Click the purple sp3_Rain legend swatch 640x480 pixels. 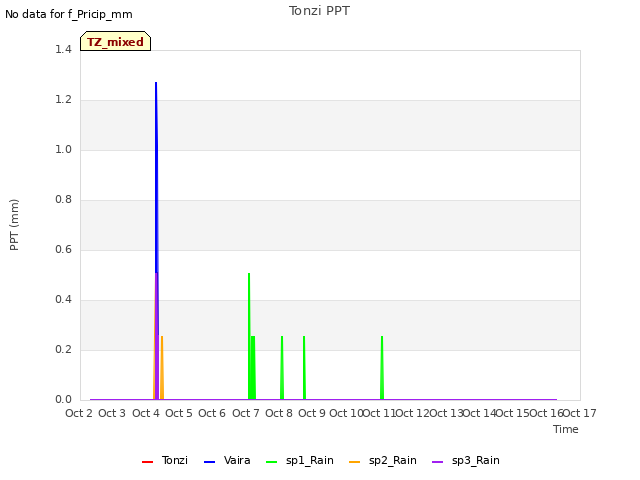pos(438,462)
